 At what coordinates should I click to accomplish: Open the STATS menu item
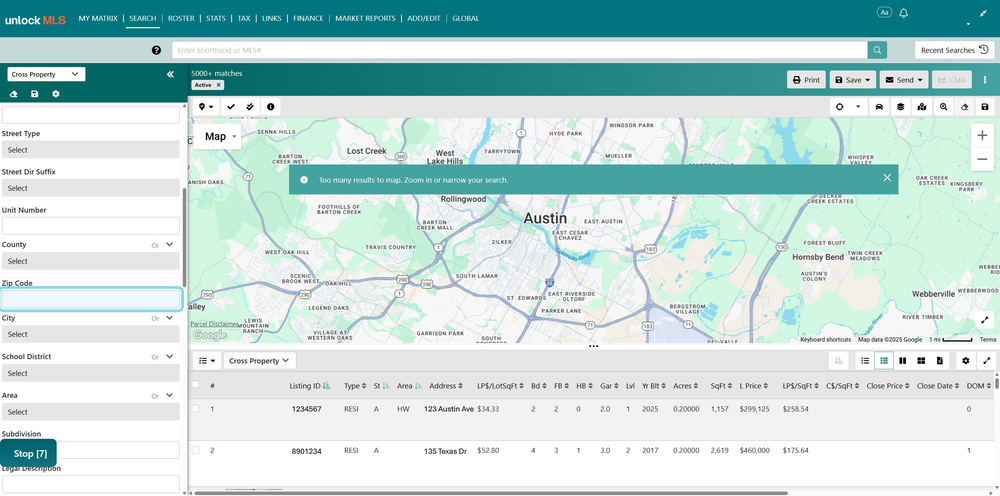coord(216,18)
